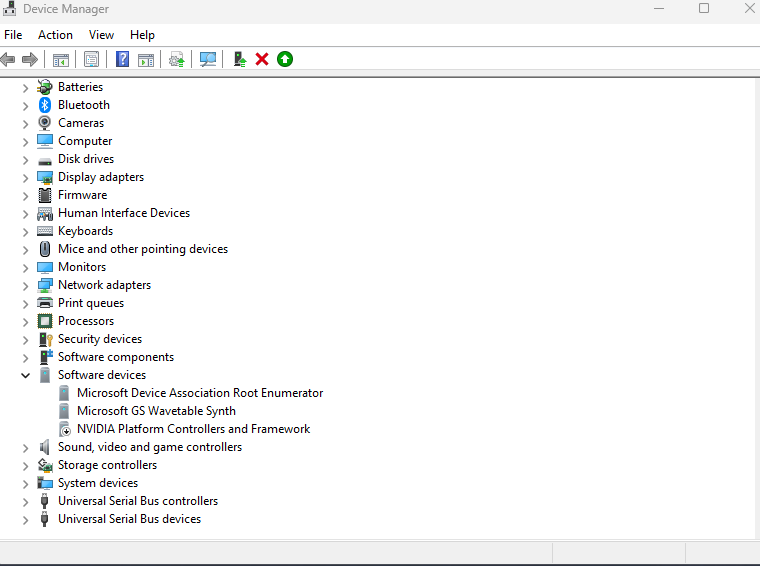Click the Disk drives icon

point(45,161)
